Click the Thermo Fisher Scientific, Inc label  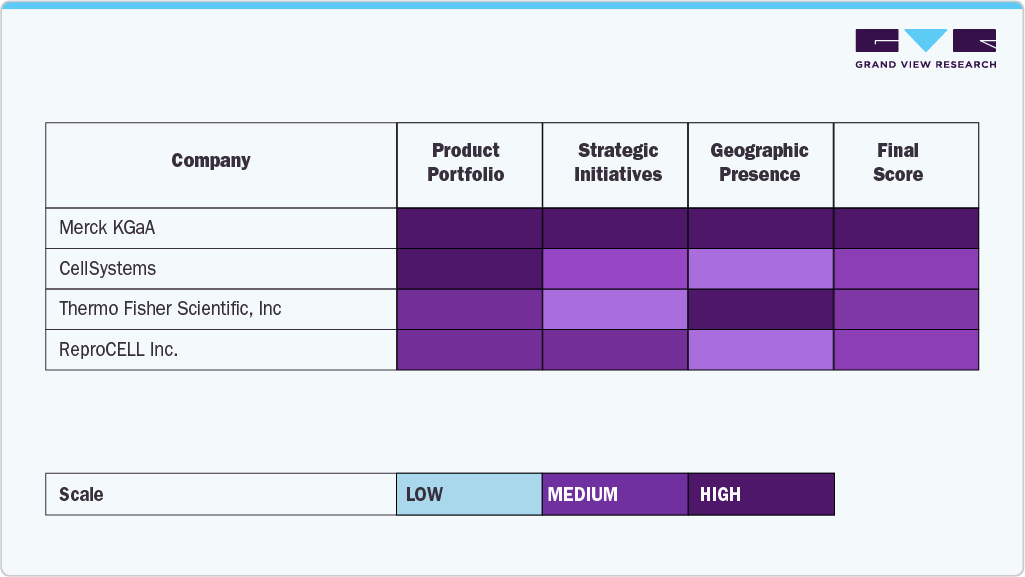coord(170,309)
